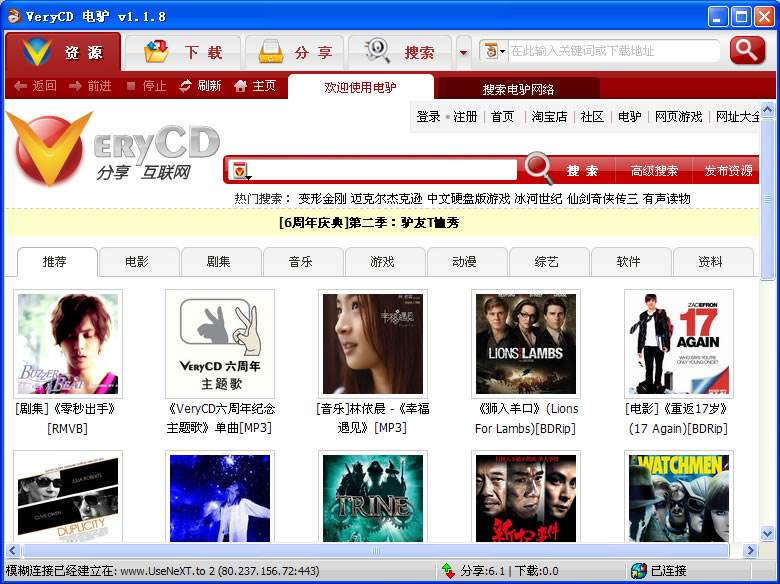Image resolution: width=780 pixels, height=584 pixels.
Task: Switch to the 搜索电驴网络 tab
Action: [518, 89]
